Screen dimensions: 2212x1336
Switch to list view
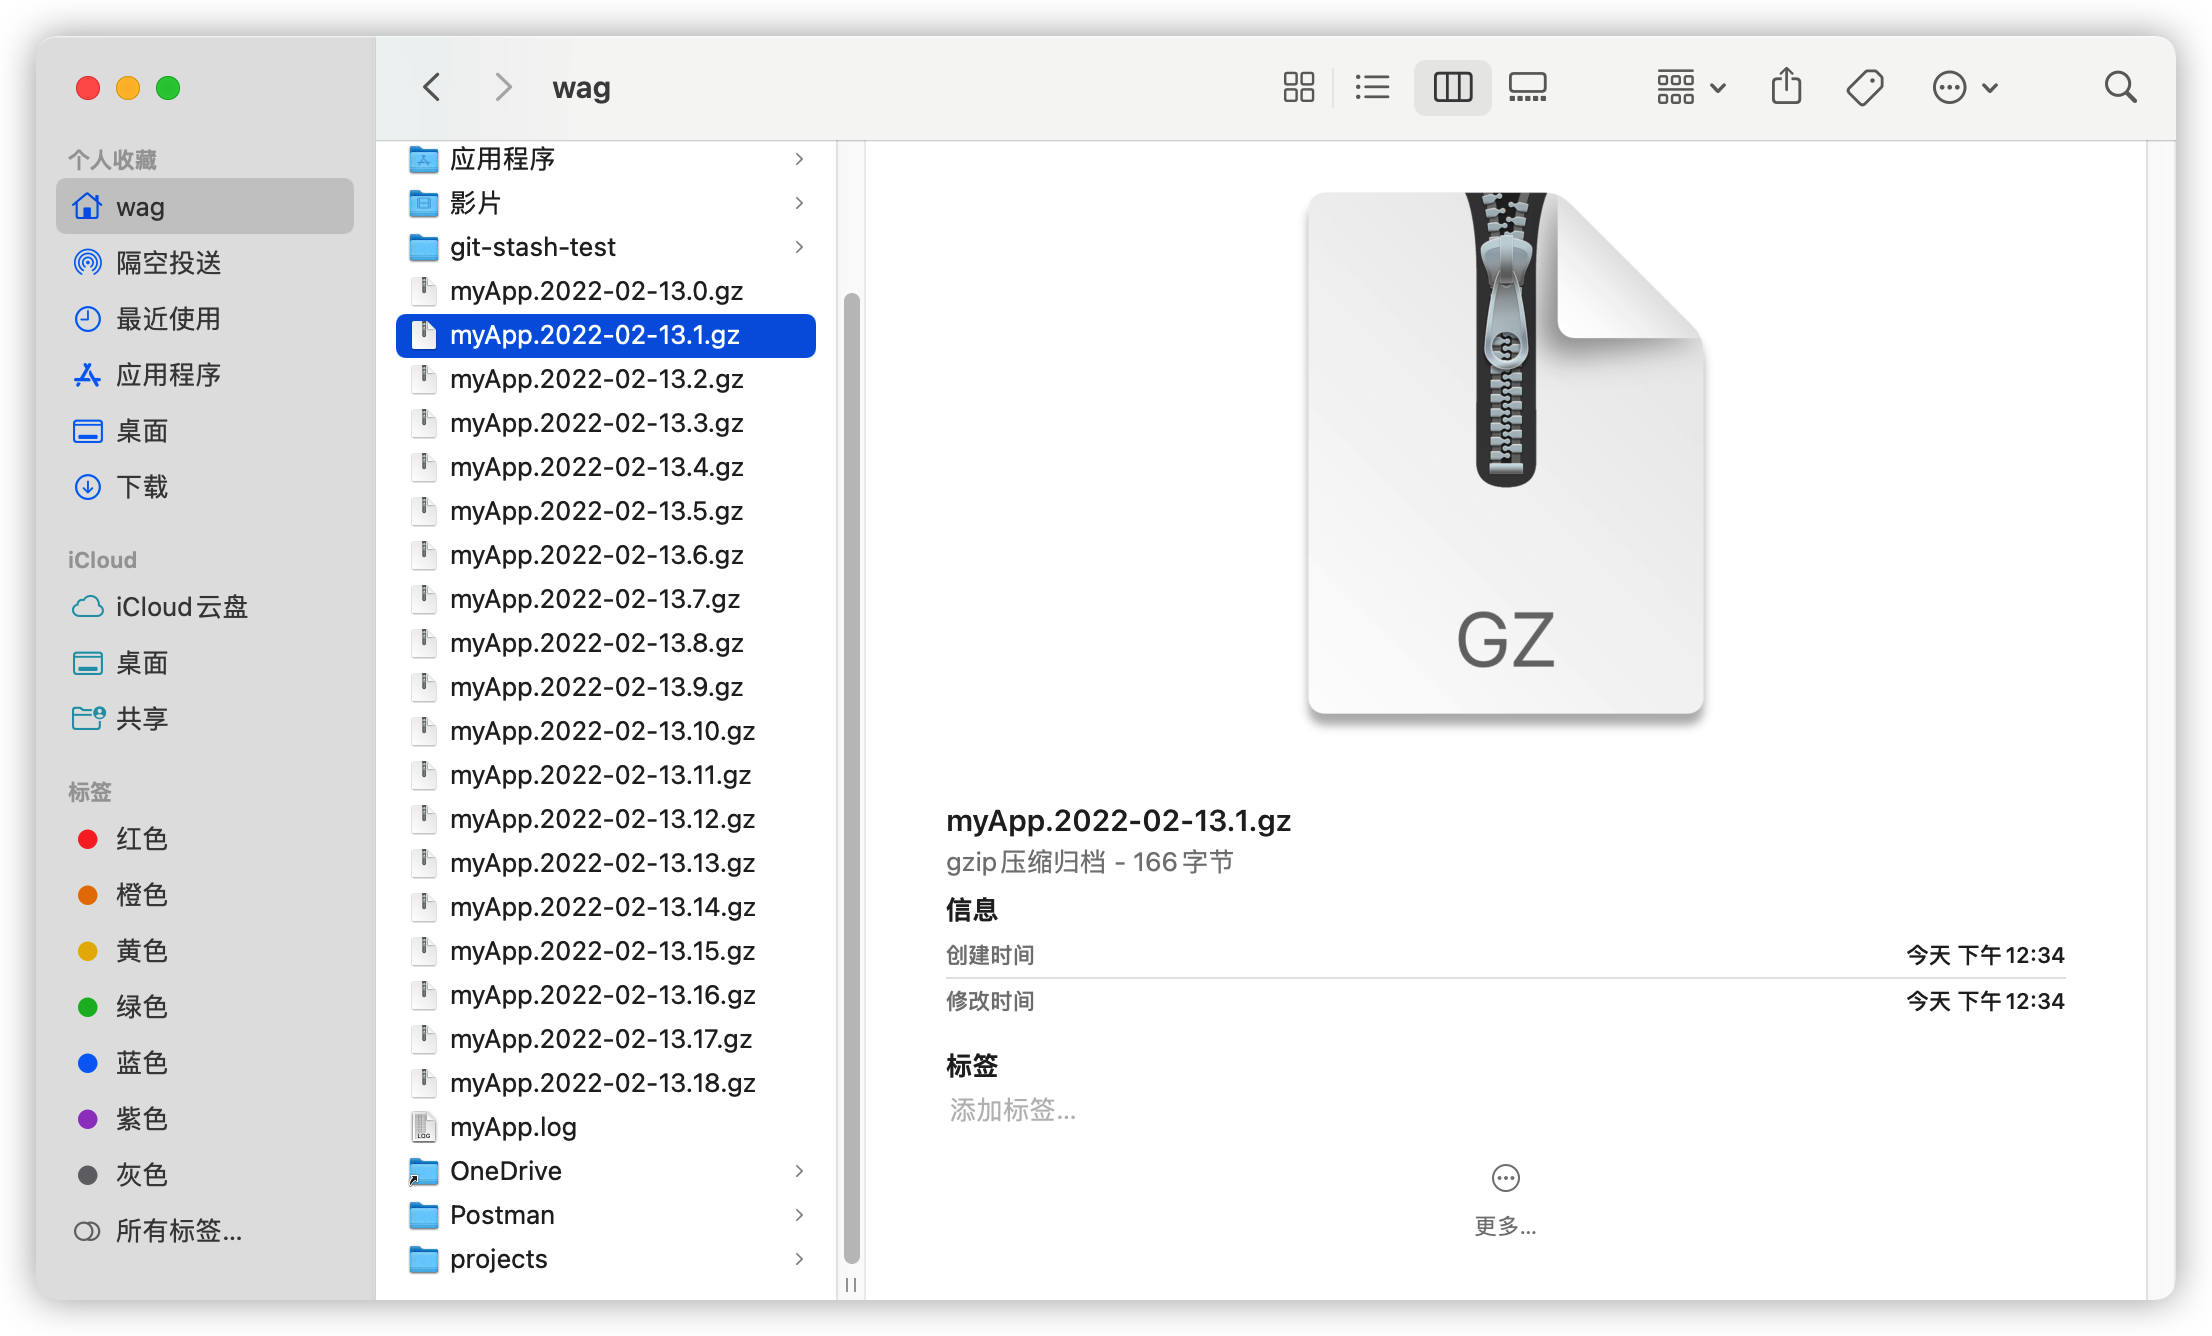[1372, 87]
